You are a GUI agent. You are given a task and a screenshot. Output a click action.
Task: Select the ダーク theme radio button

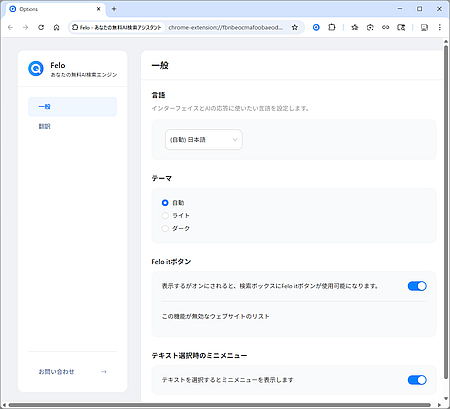click(x=165, y=228)
